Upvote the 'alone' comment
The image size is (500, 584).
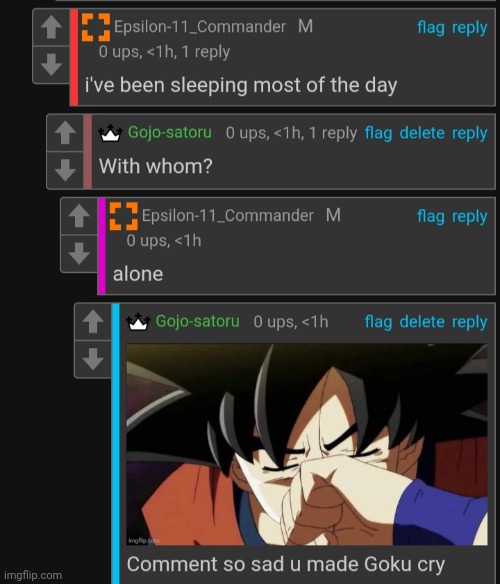click(x=79, y=216)
